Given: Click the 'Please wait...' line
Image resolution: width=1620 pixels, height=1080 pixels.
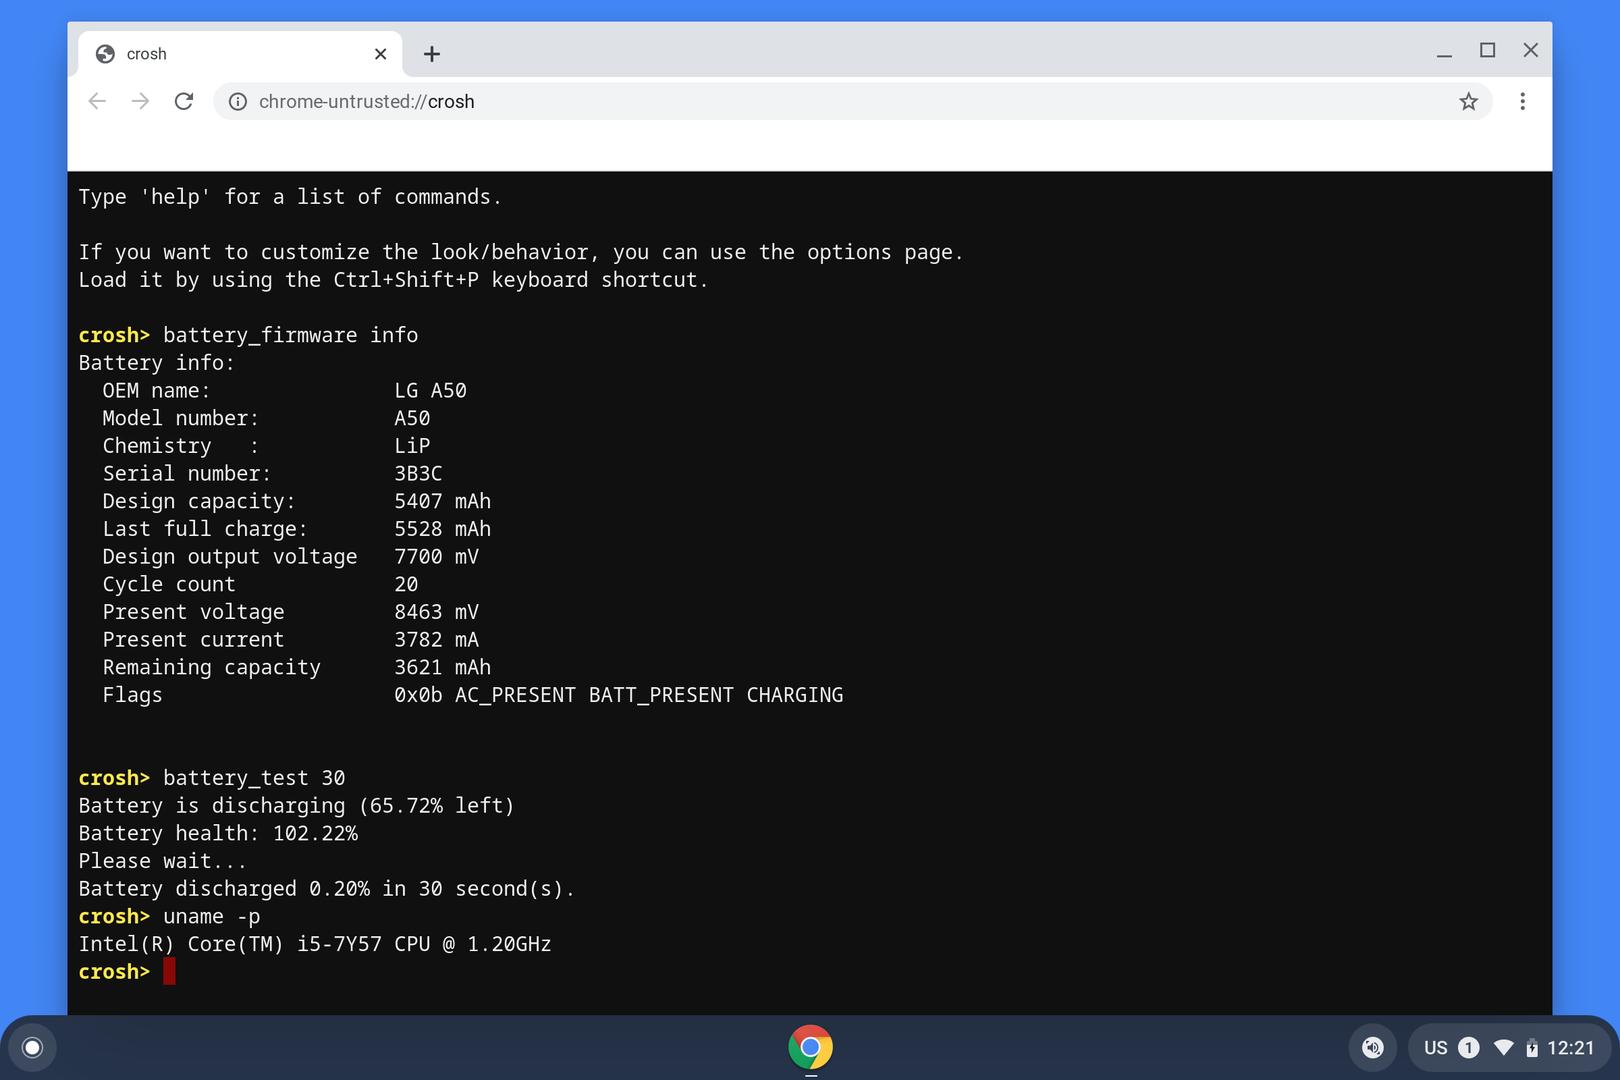Looking at the screenshot, I should (162, 861).
